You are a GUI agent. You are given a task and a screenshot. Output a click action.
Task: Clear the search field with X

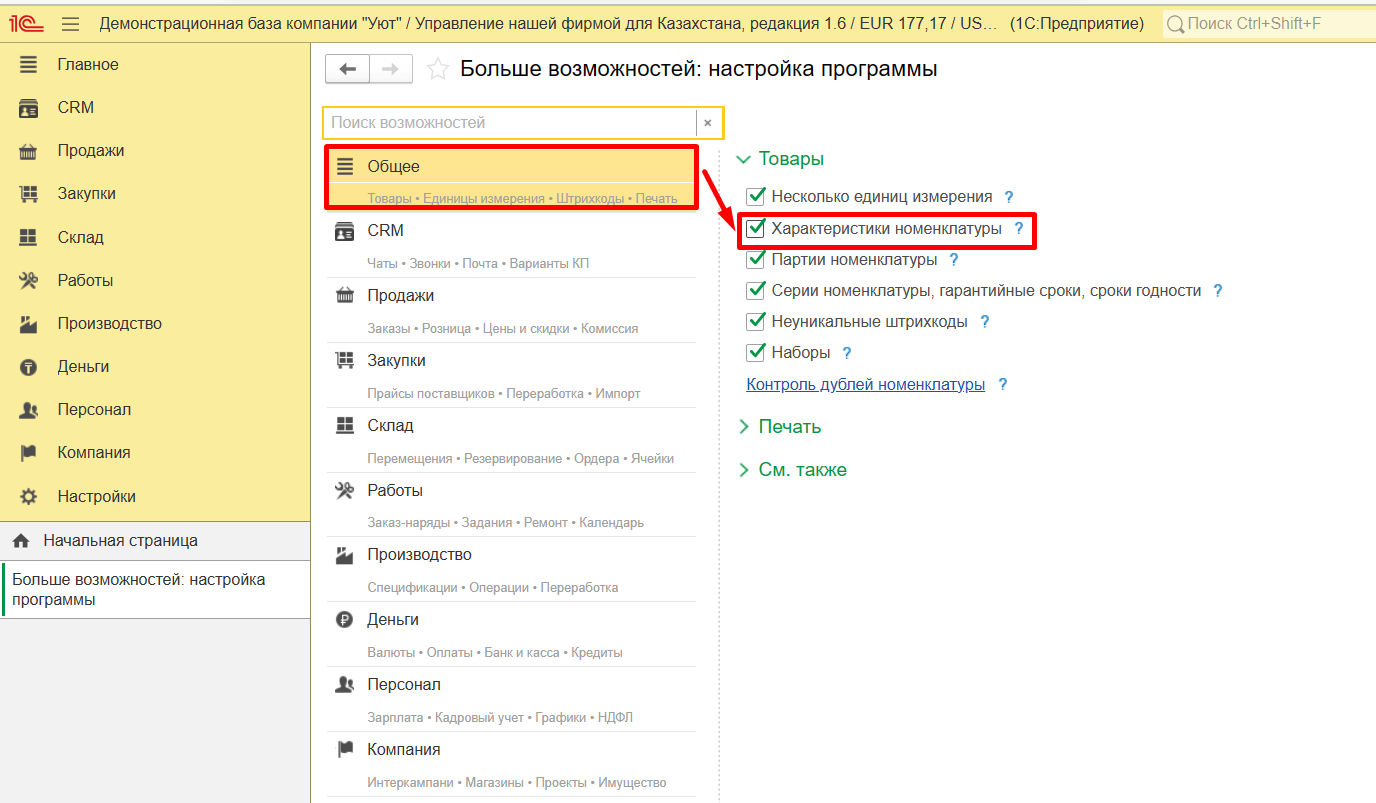(708, 123)
